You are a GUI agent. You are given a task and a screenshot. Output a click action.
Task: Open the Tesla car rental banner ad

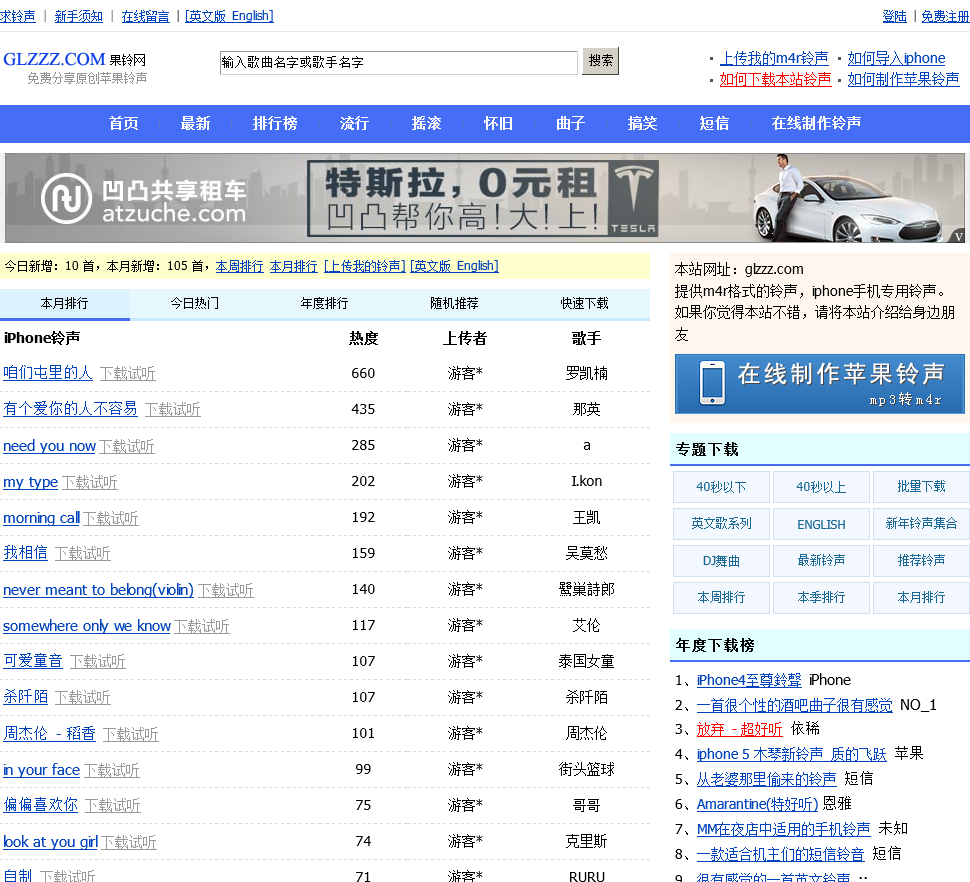point(480,198)
